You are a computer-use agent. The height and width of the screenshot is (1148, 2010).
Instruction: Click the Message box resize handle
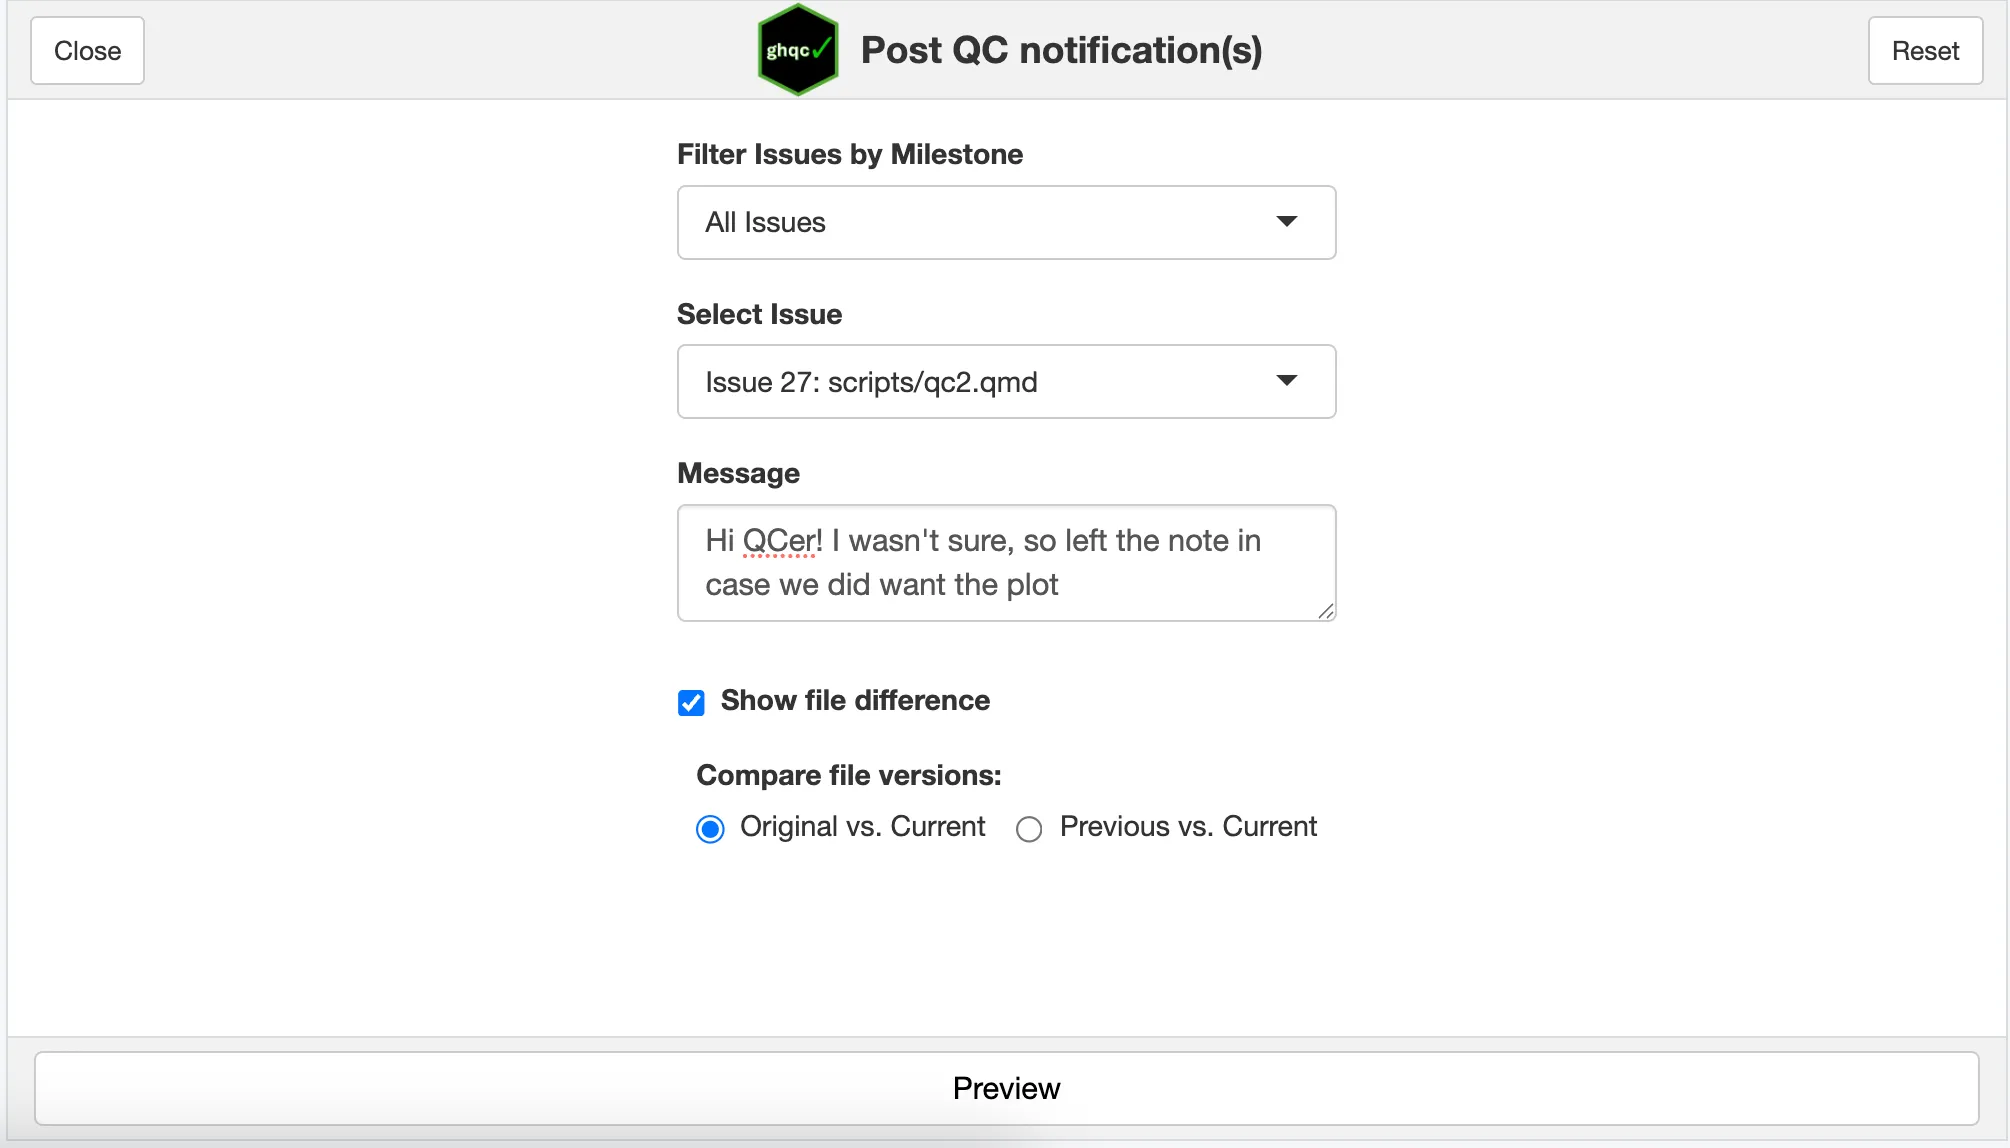pyautogui.click(x=1325, y=611)
